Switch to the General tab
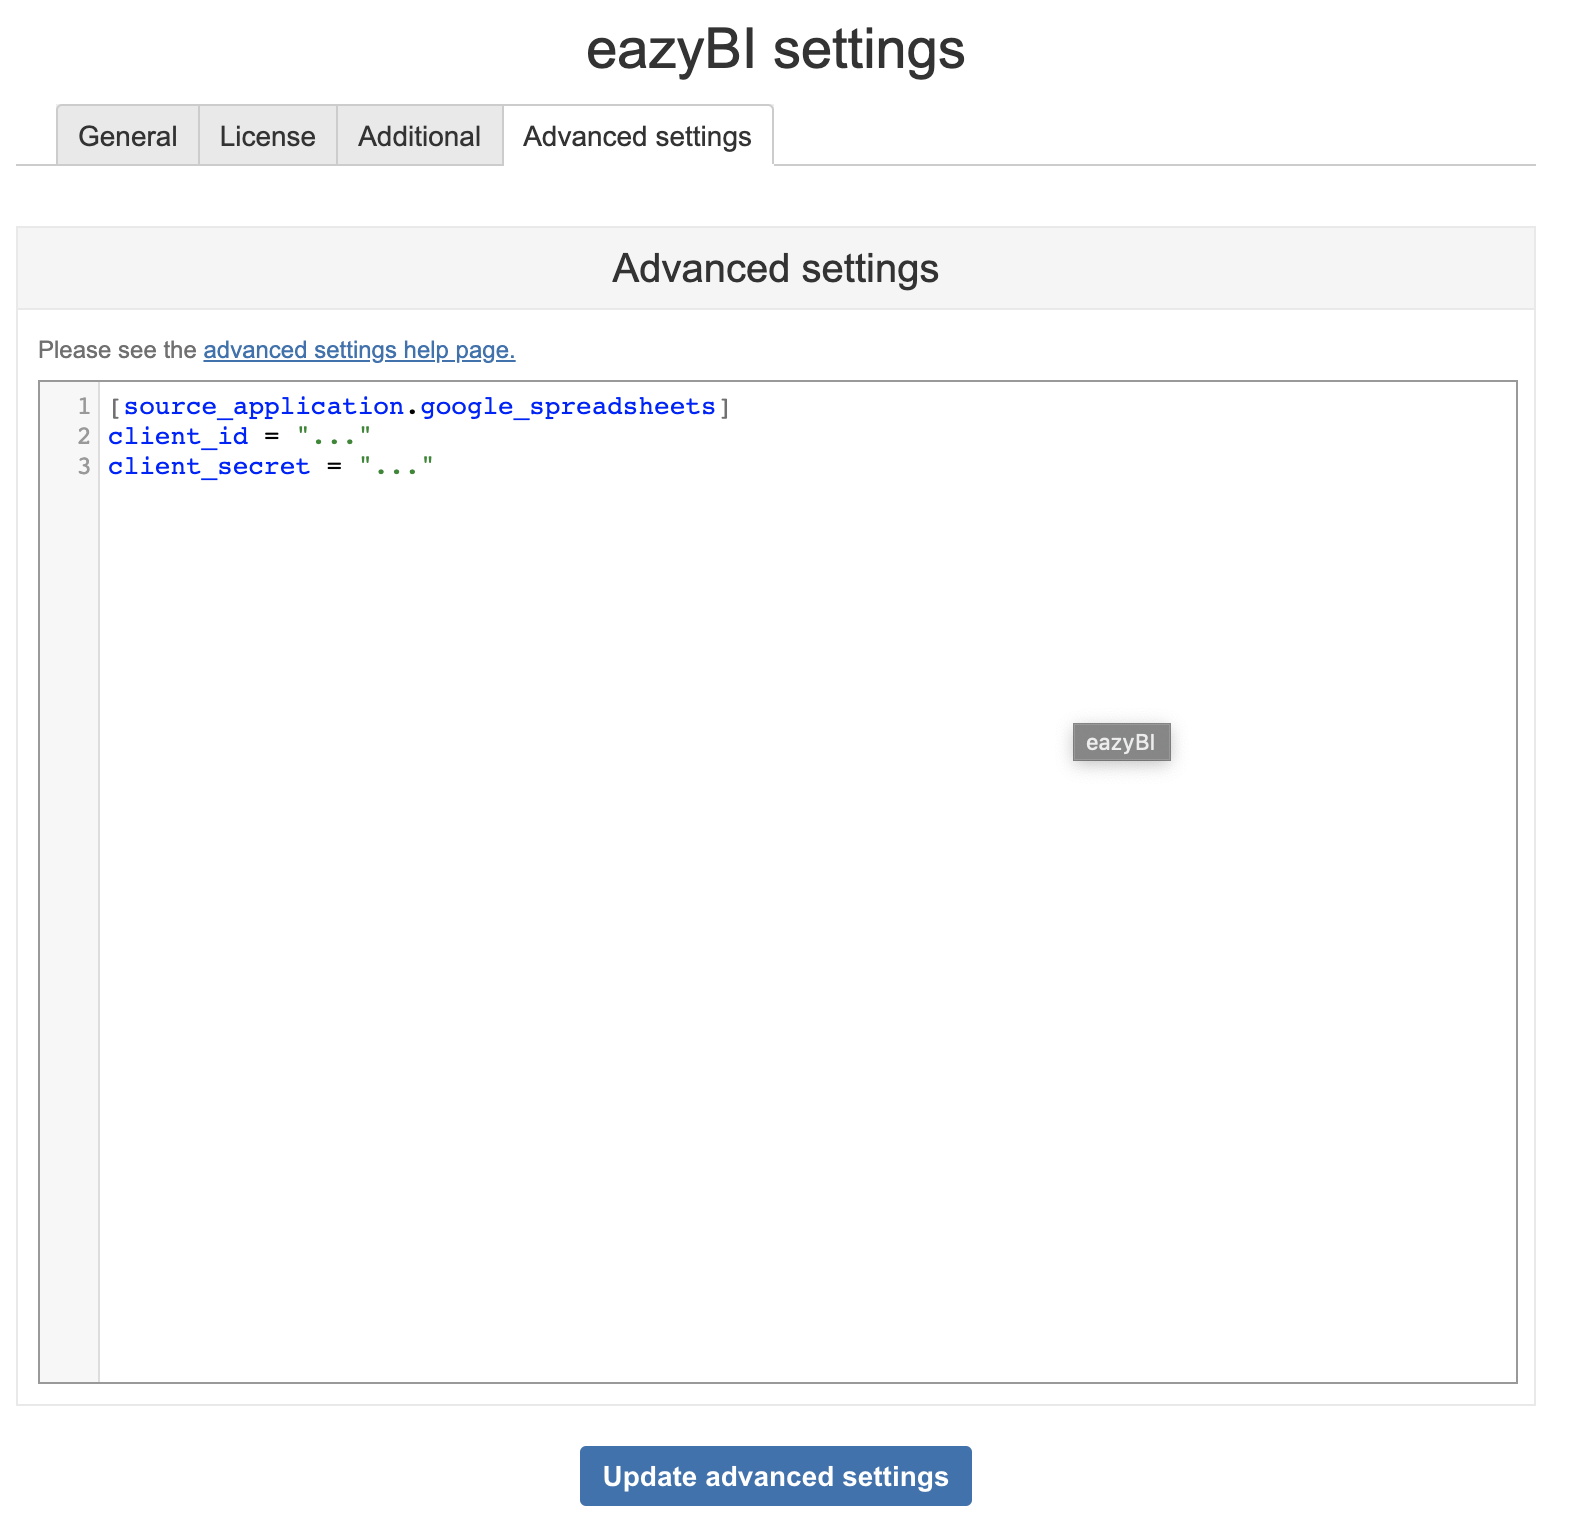1592x1530 pixels. [128, 136]
